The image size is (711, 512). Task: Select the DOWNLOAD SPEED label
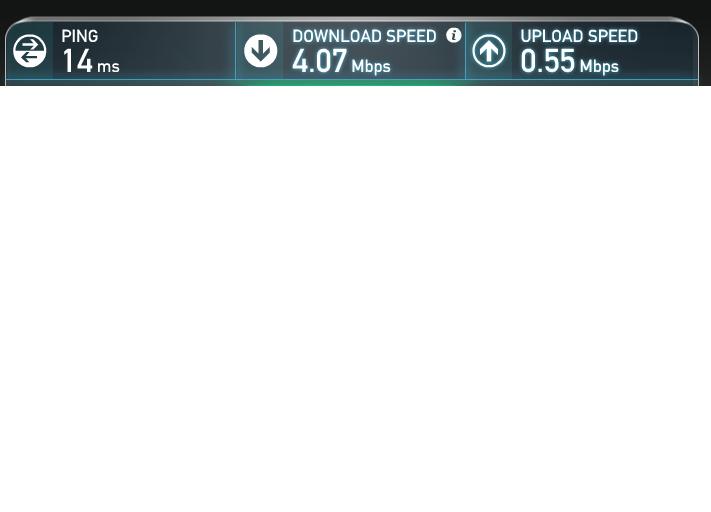pos(364,36)
